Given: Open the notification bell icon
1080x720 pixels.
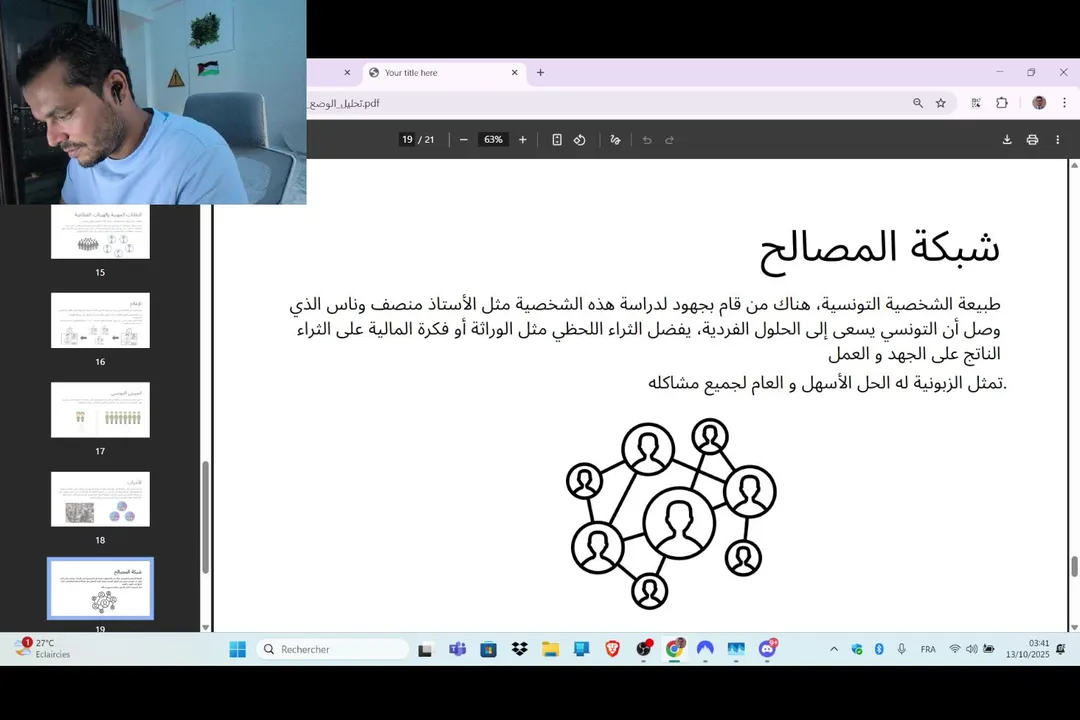Looking at the screenshot, I should 1061,649.
